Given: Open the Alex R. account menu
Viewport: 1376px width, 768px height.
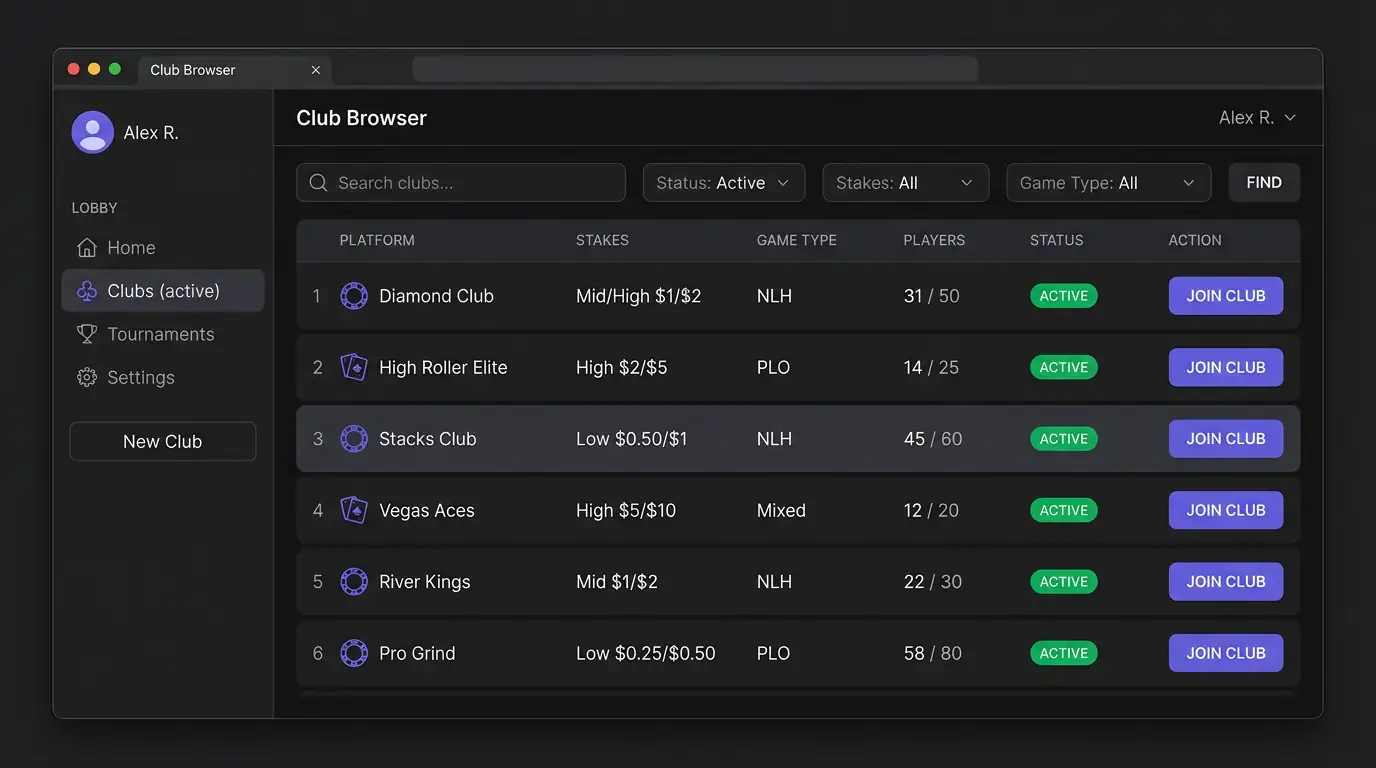Looking at the screenshot, I should (x=1257, y=117).
